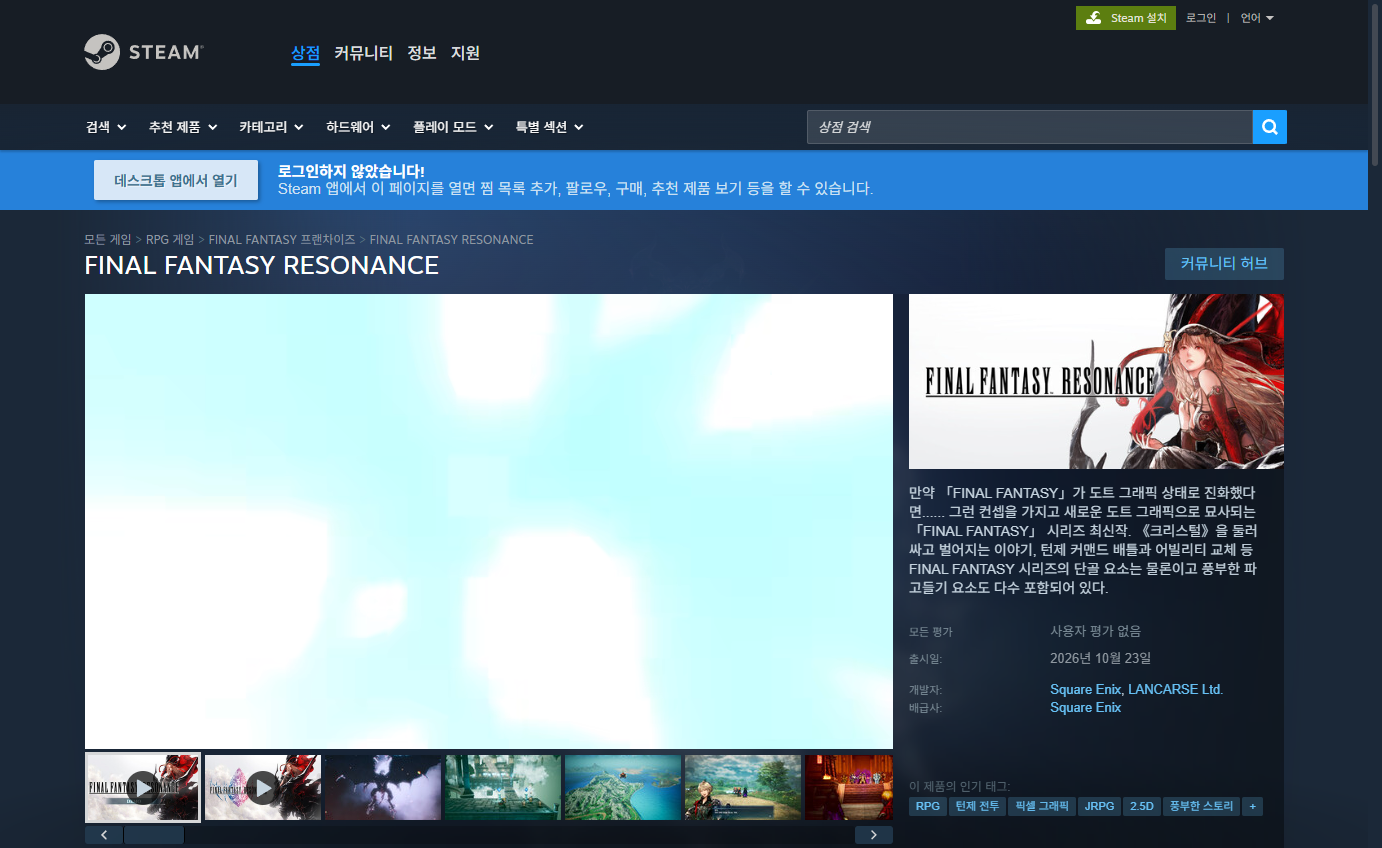Click the 로그인하지 않았습니다! banner heading
This screenshot has height=848, width=1382.
(351, 171)
